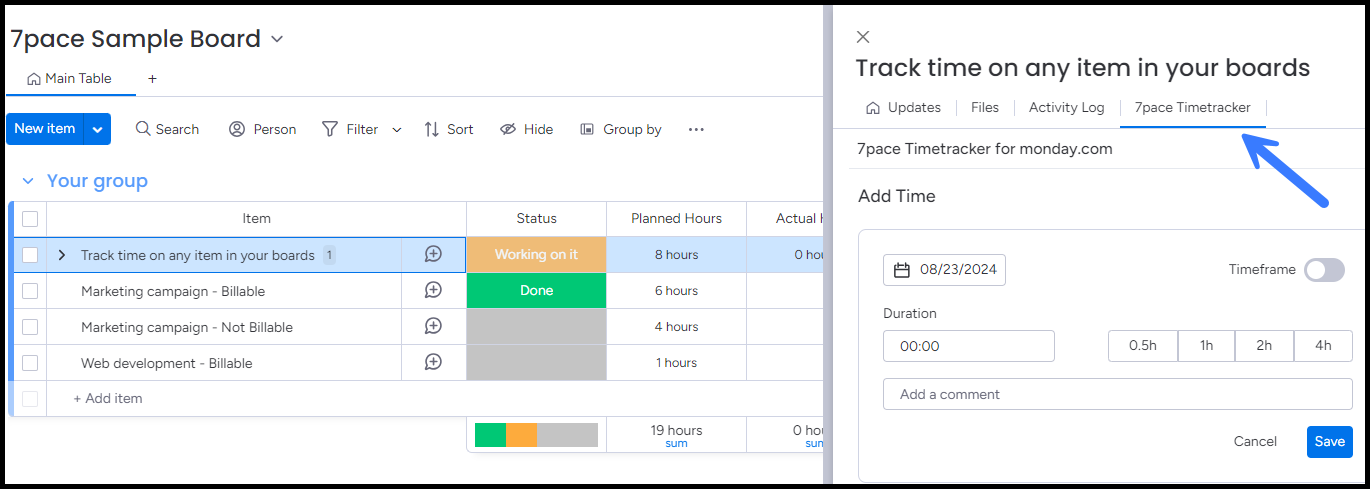Screen dimensions: 1370x489
Task: Close the item side panel
Action: click(x=863, y=37)
